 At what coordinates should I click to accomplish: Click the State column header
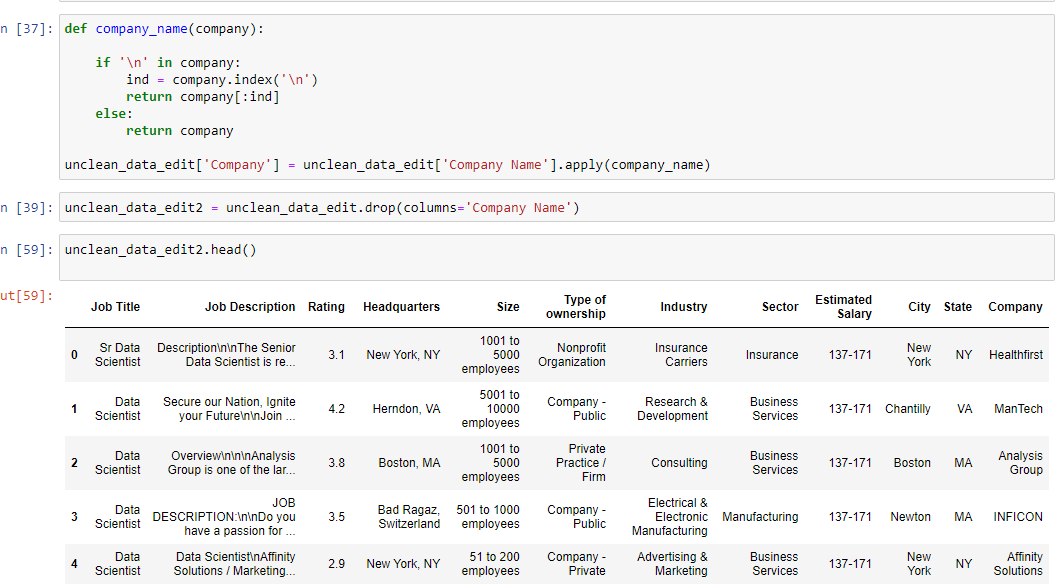(958, 306)
